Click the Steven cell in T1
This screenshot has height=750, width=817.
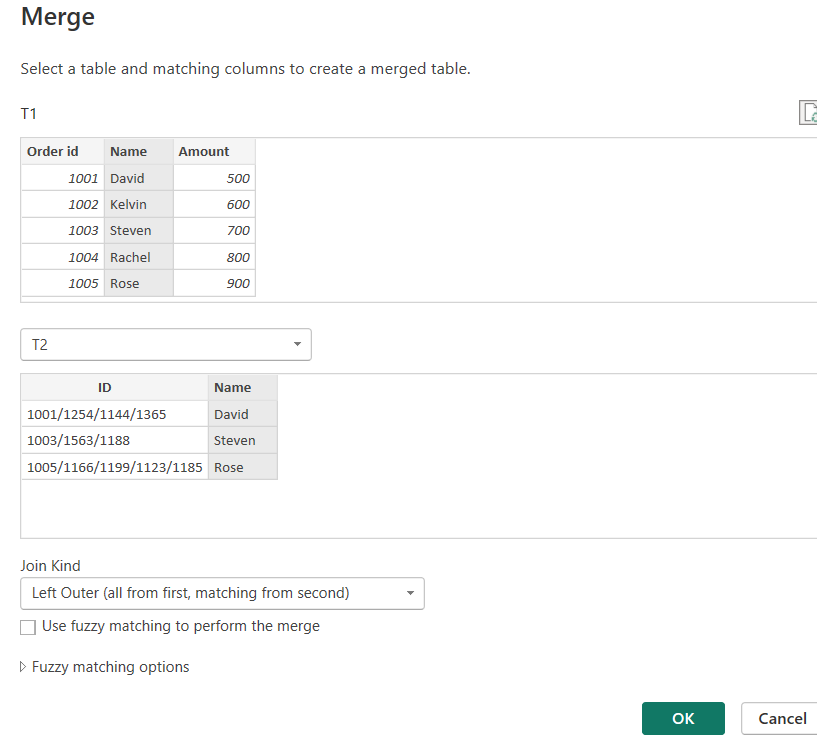(x=139, y=230)
